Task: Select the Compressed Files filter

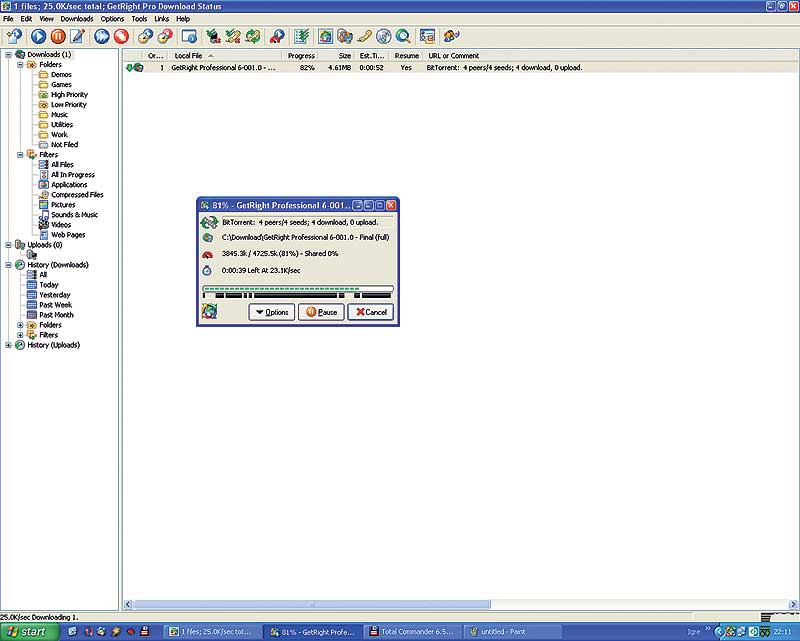Action: [x=77, y=195]
